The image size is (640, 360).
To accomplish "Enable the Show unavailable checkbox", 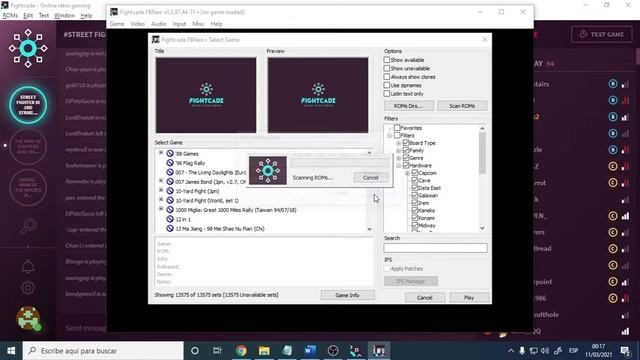I will pos(387,69).
